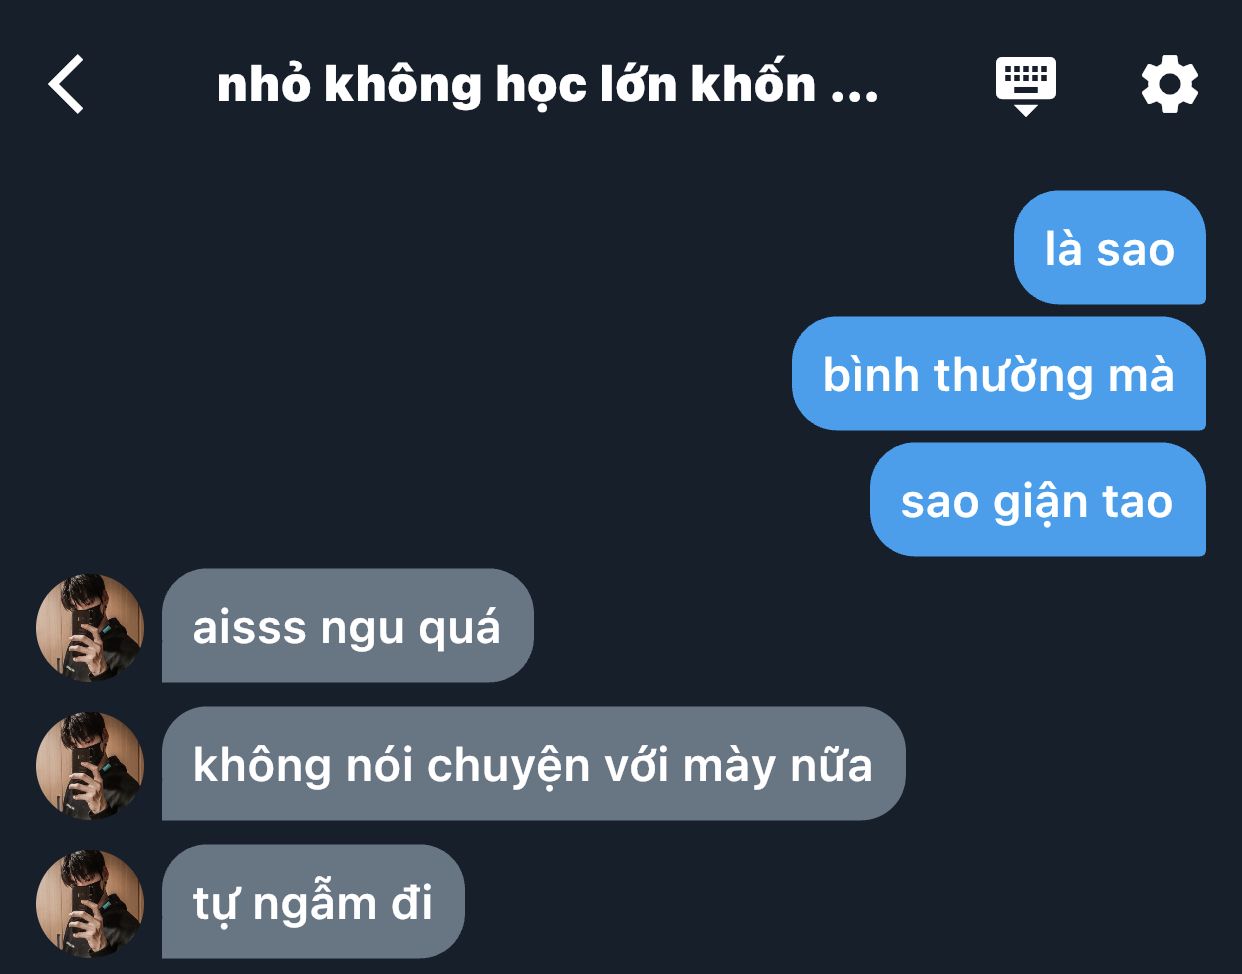Go back using the left chevron arrow
Image resolution: width=1242 pixels, height=974 pixels.
pos(66,84)
